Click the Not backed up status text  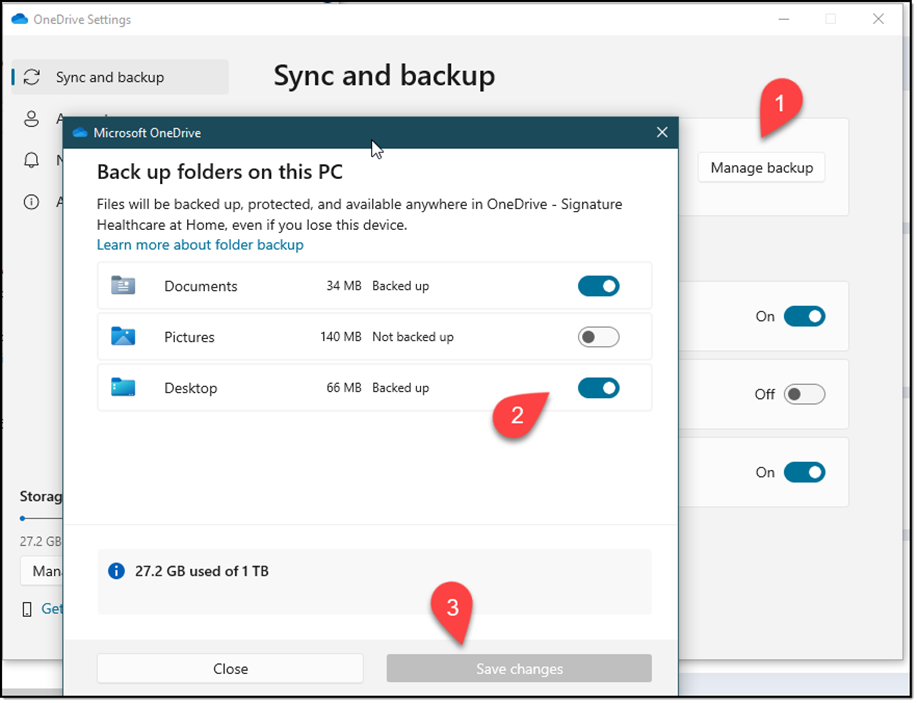pos(413,337)
